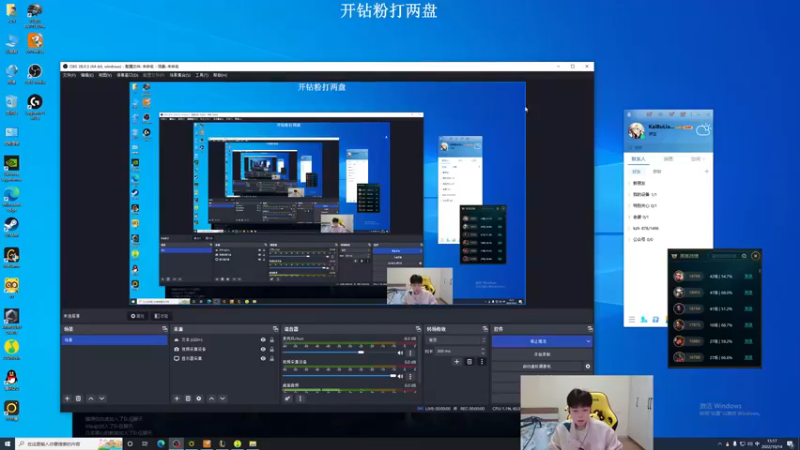The width and height of the screenshot is (800, 450).
Task: Click the Windows taskbar search box
Action: (69, 444)
